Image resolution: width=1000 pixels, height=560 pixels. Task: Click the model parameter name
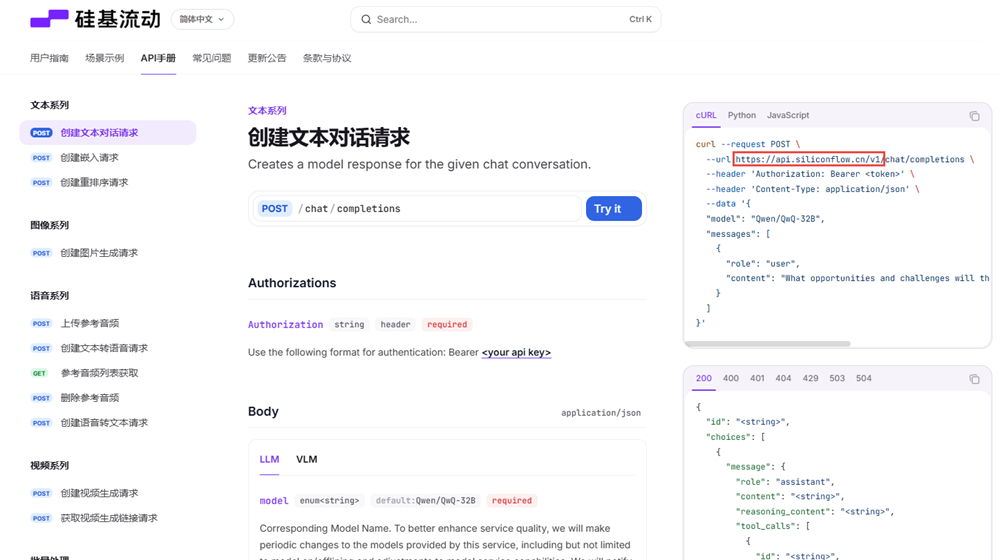coord(274,501)
